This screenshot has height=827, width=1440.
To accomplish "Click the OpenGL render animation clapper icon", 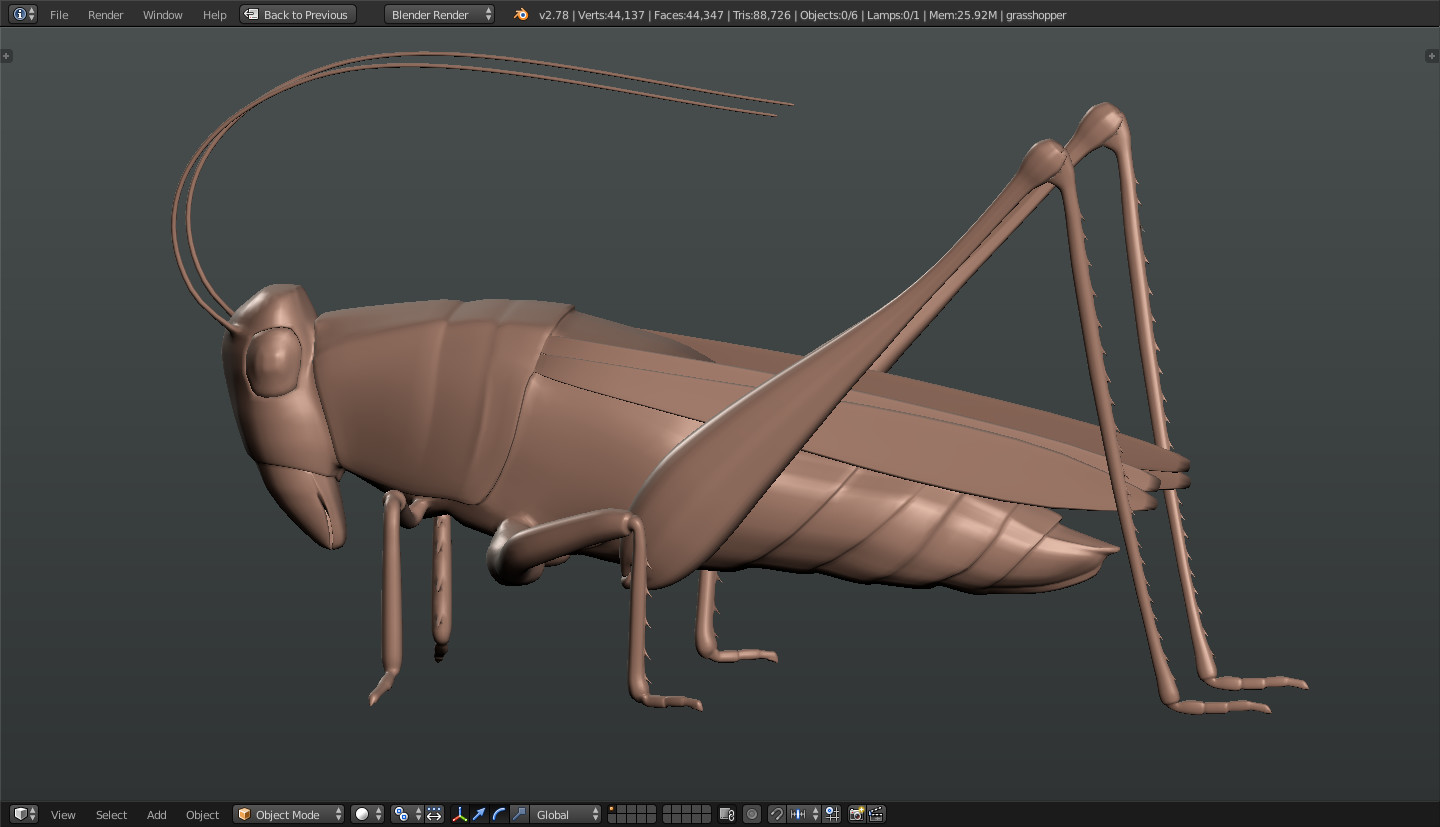I will [x=876, y=814].
